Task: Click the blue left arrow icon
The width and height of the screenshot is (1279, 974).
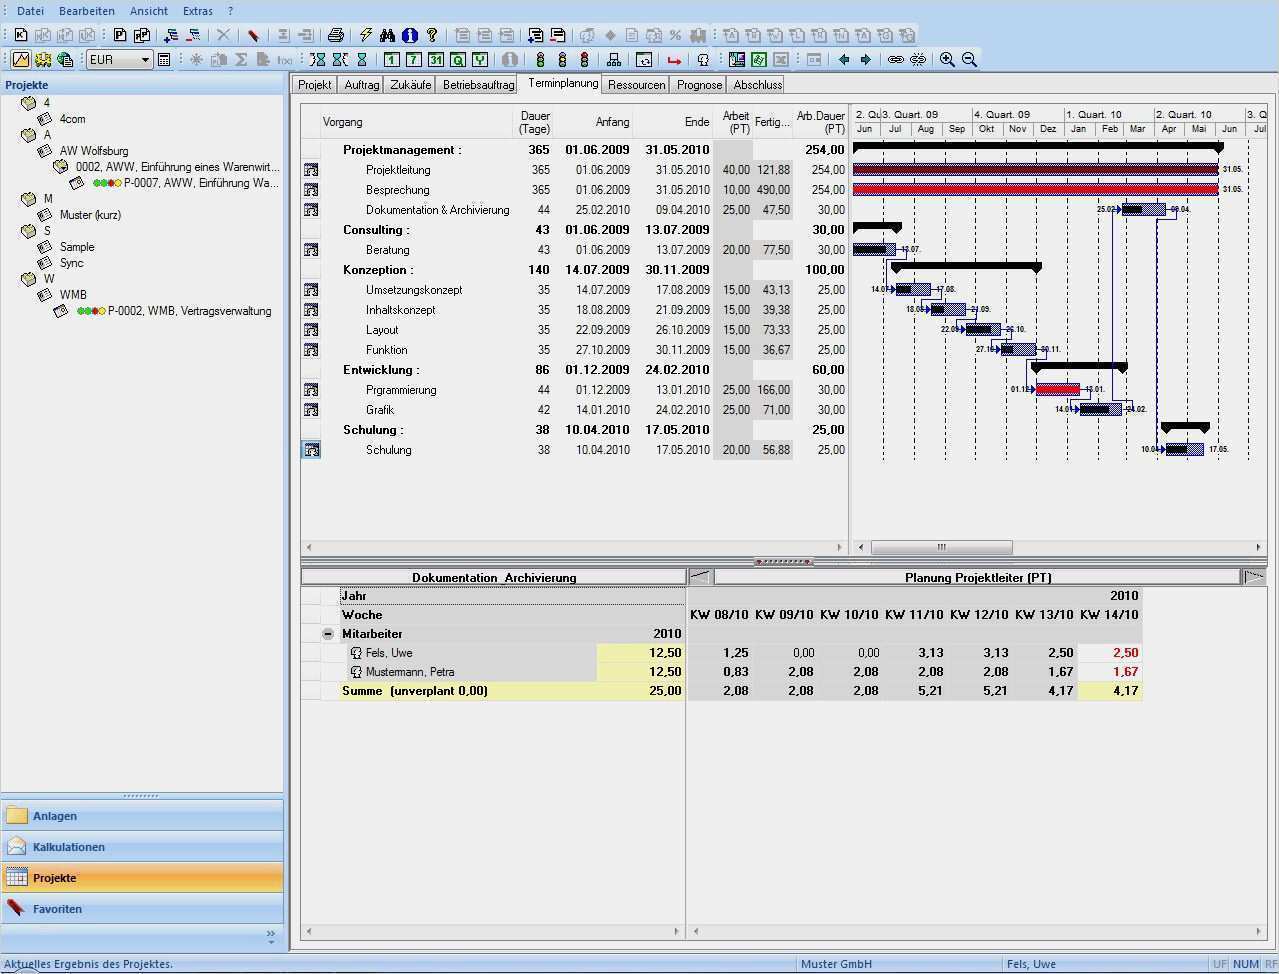Action: pyautogui.click(x=844, y=60)
